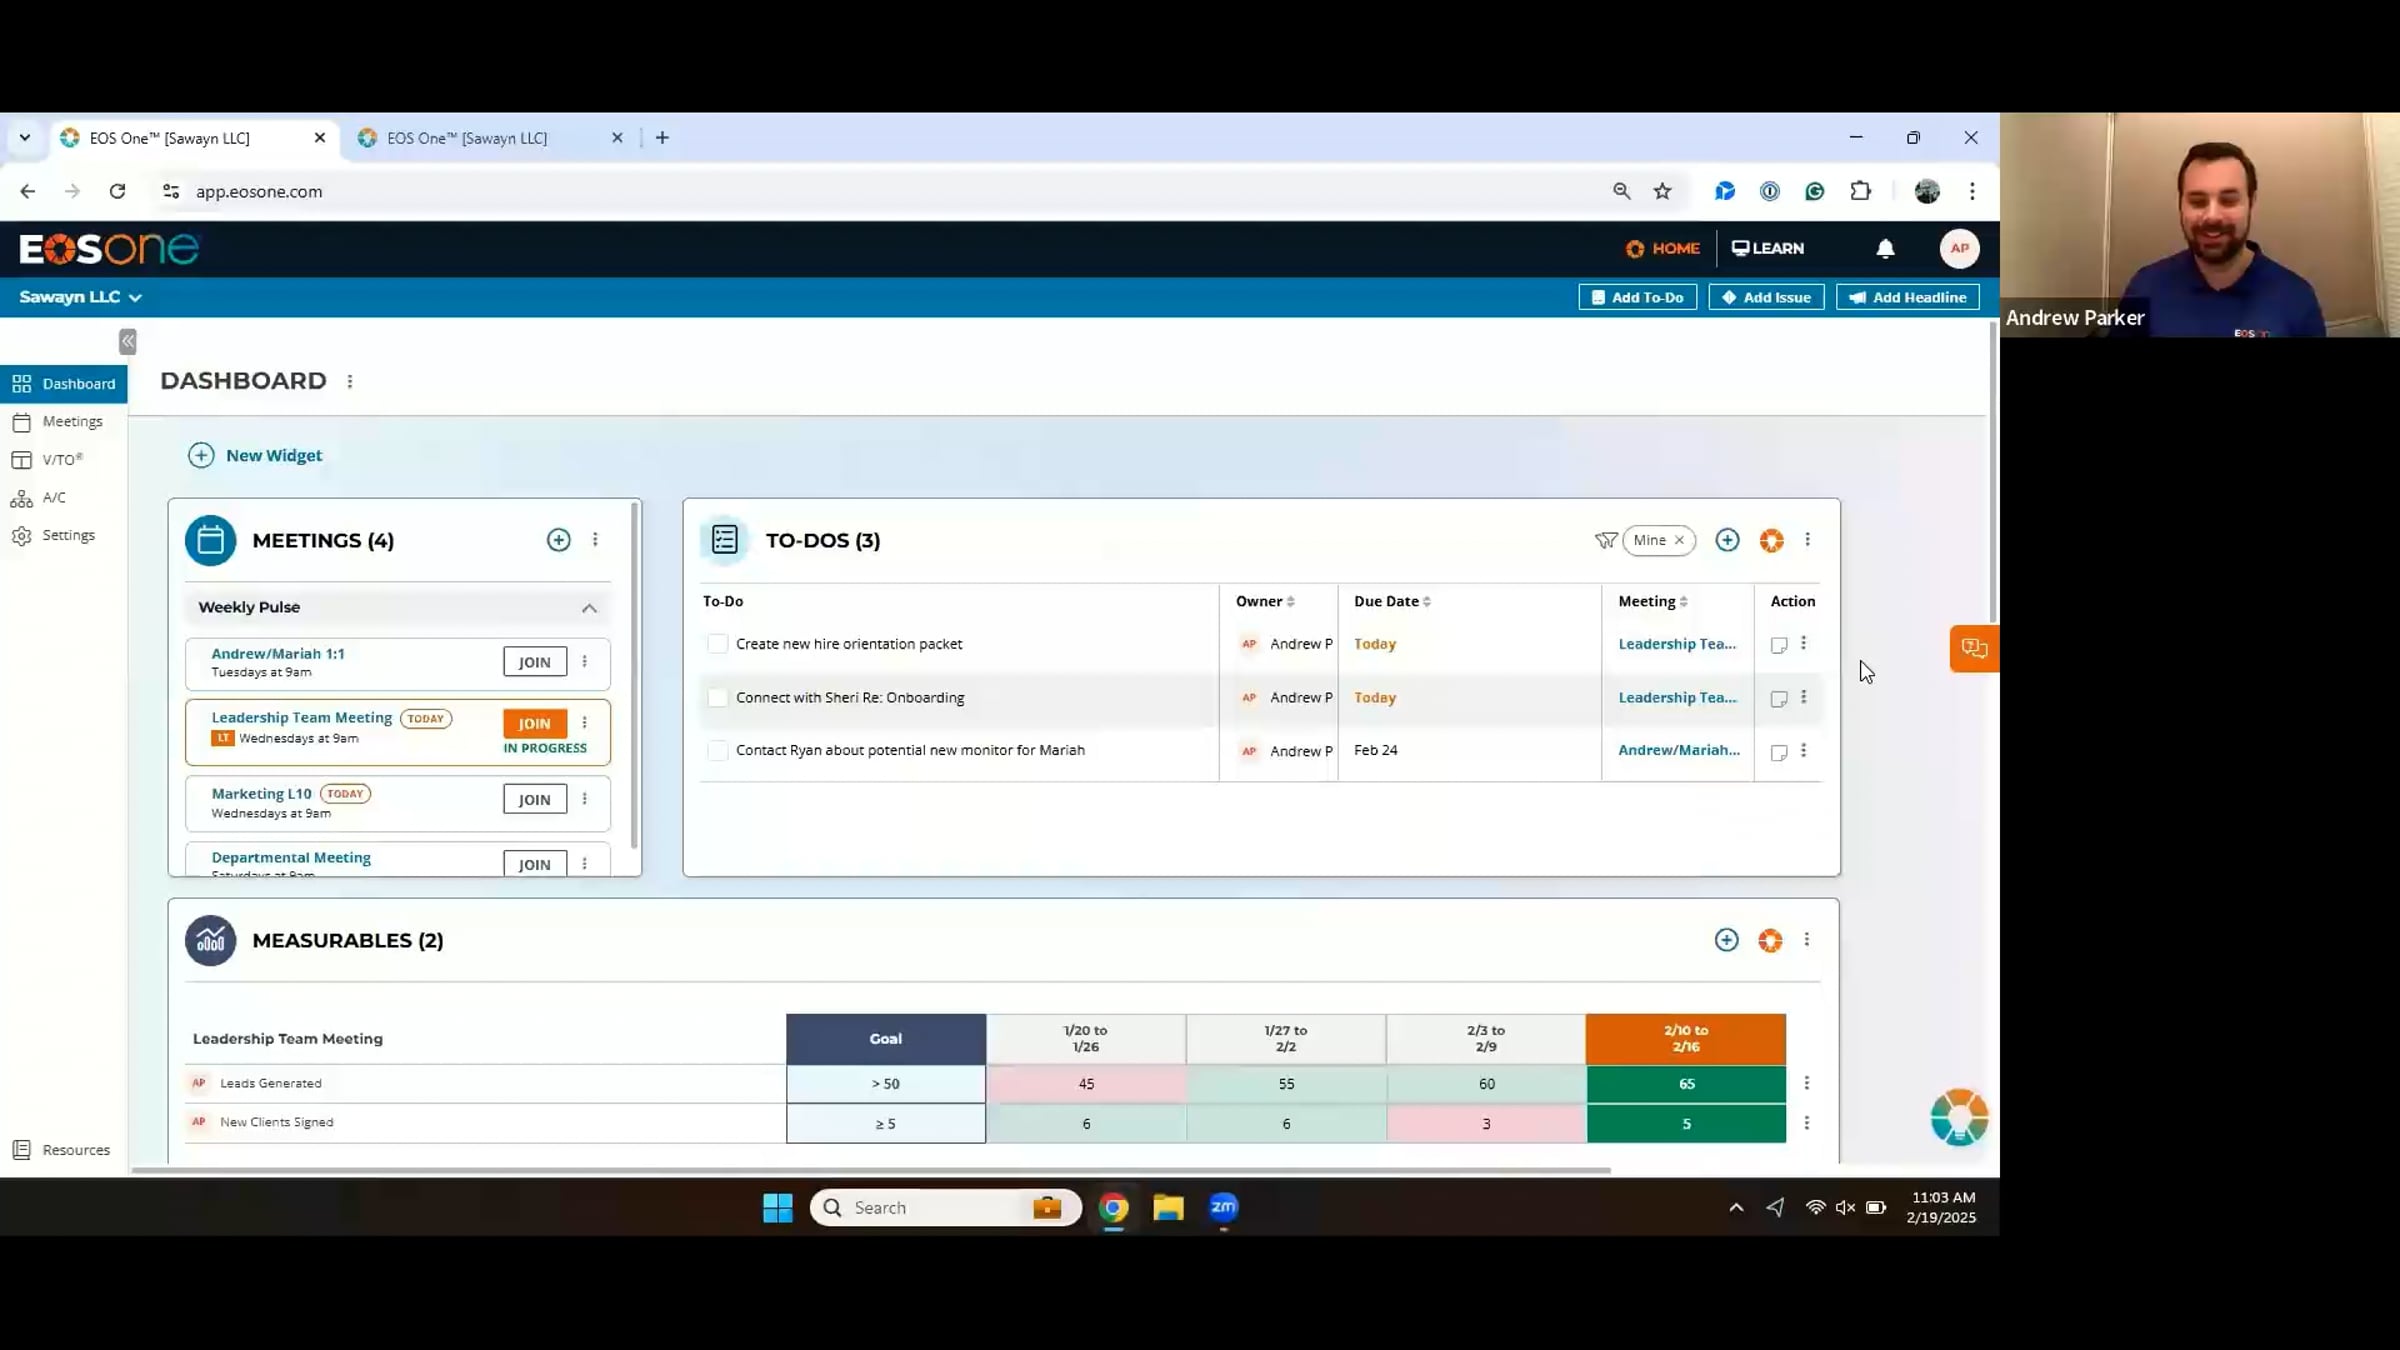Click Add To-Do button

click(x=1637, y=298)
